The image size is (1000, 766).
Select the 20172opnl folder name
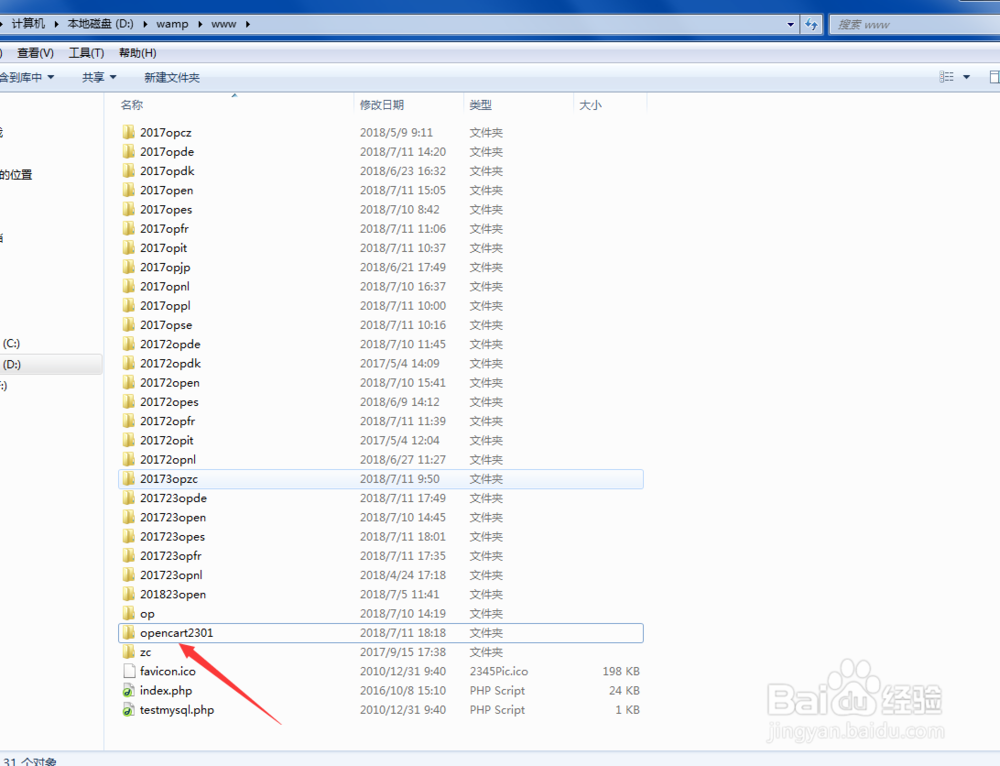pos(168,459)
